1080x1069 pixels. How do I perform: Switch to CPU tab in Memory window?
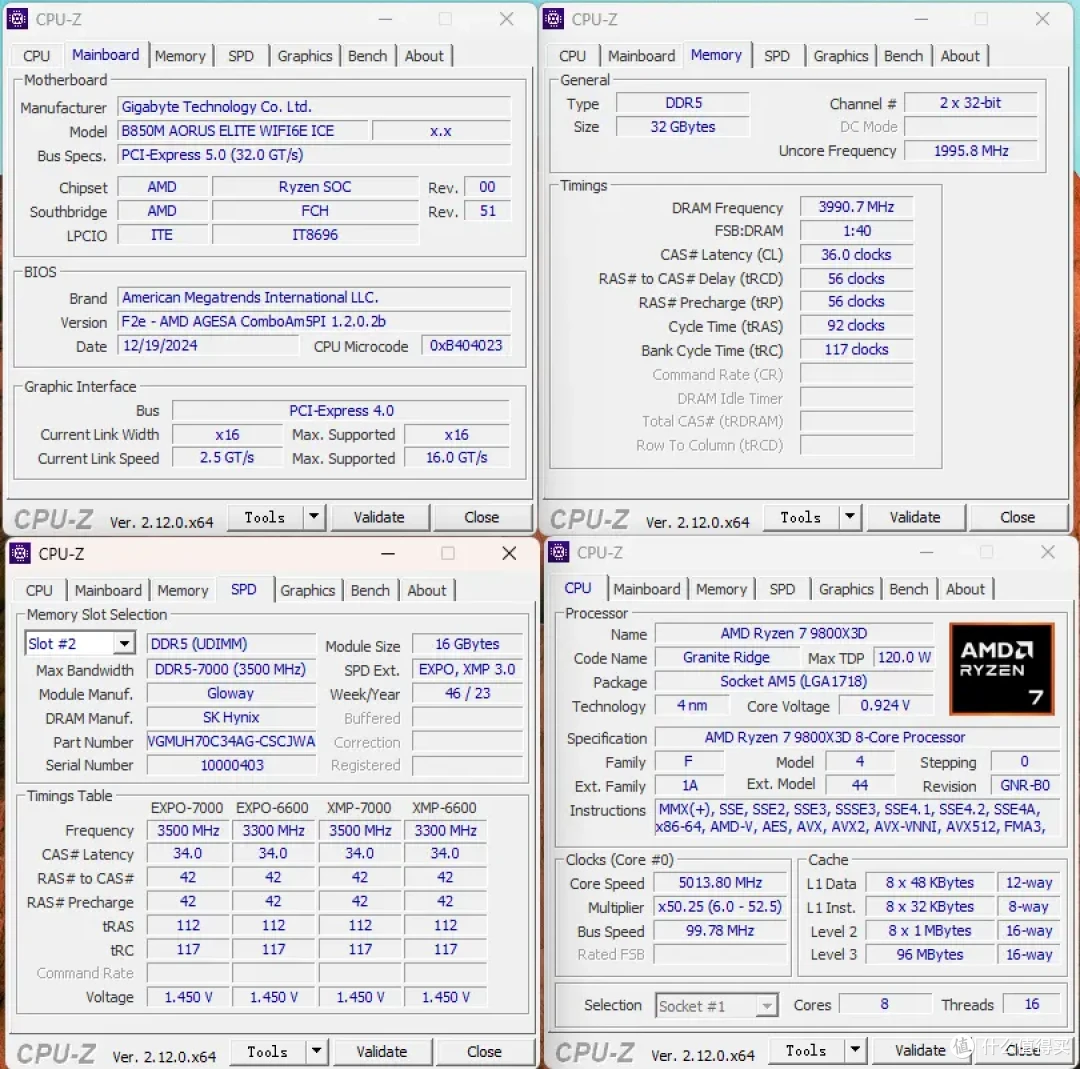(x=572, y=56)
